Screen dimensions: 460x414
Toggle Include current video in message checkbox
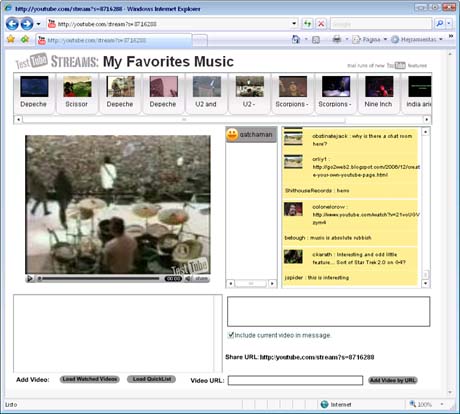[x=231, y=335]
